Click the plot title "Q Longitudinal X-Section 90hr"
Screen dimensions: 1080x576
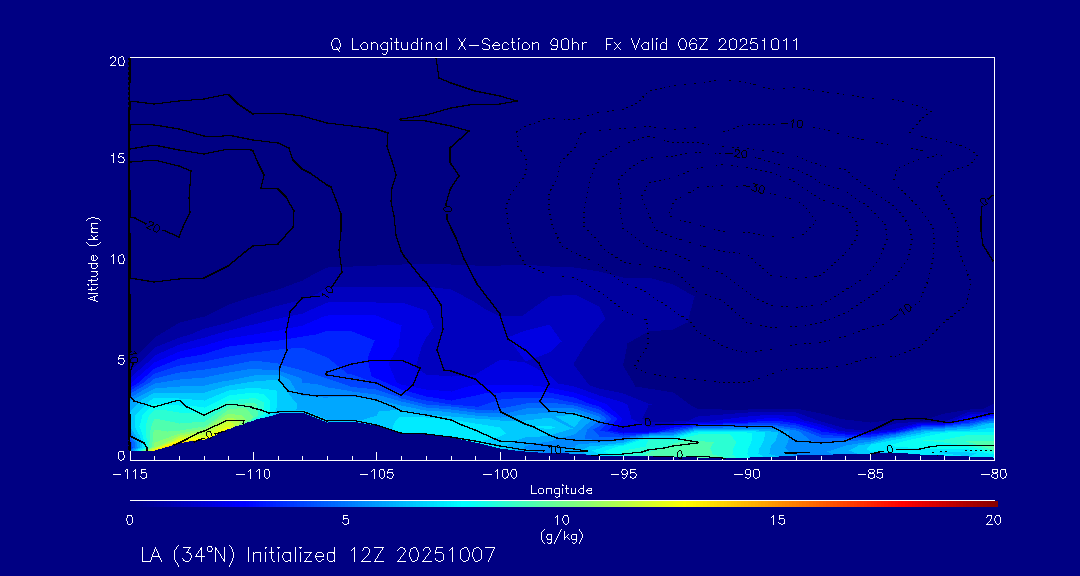coord(459,45)
